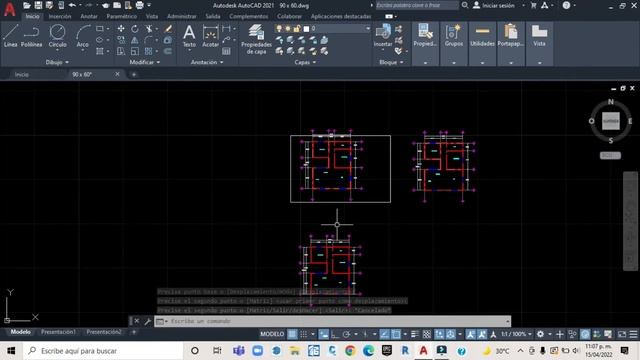640x360 pixels.
Task: Switch to the Administrar ribbon tab
Action: click(x=182, y=16)
